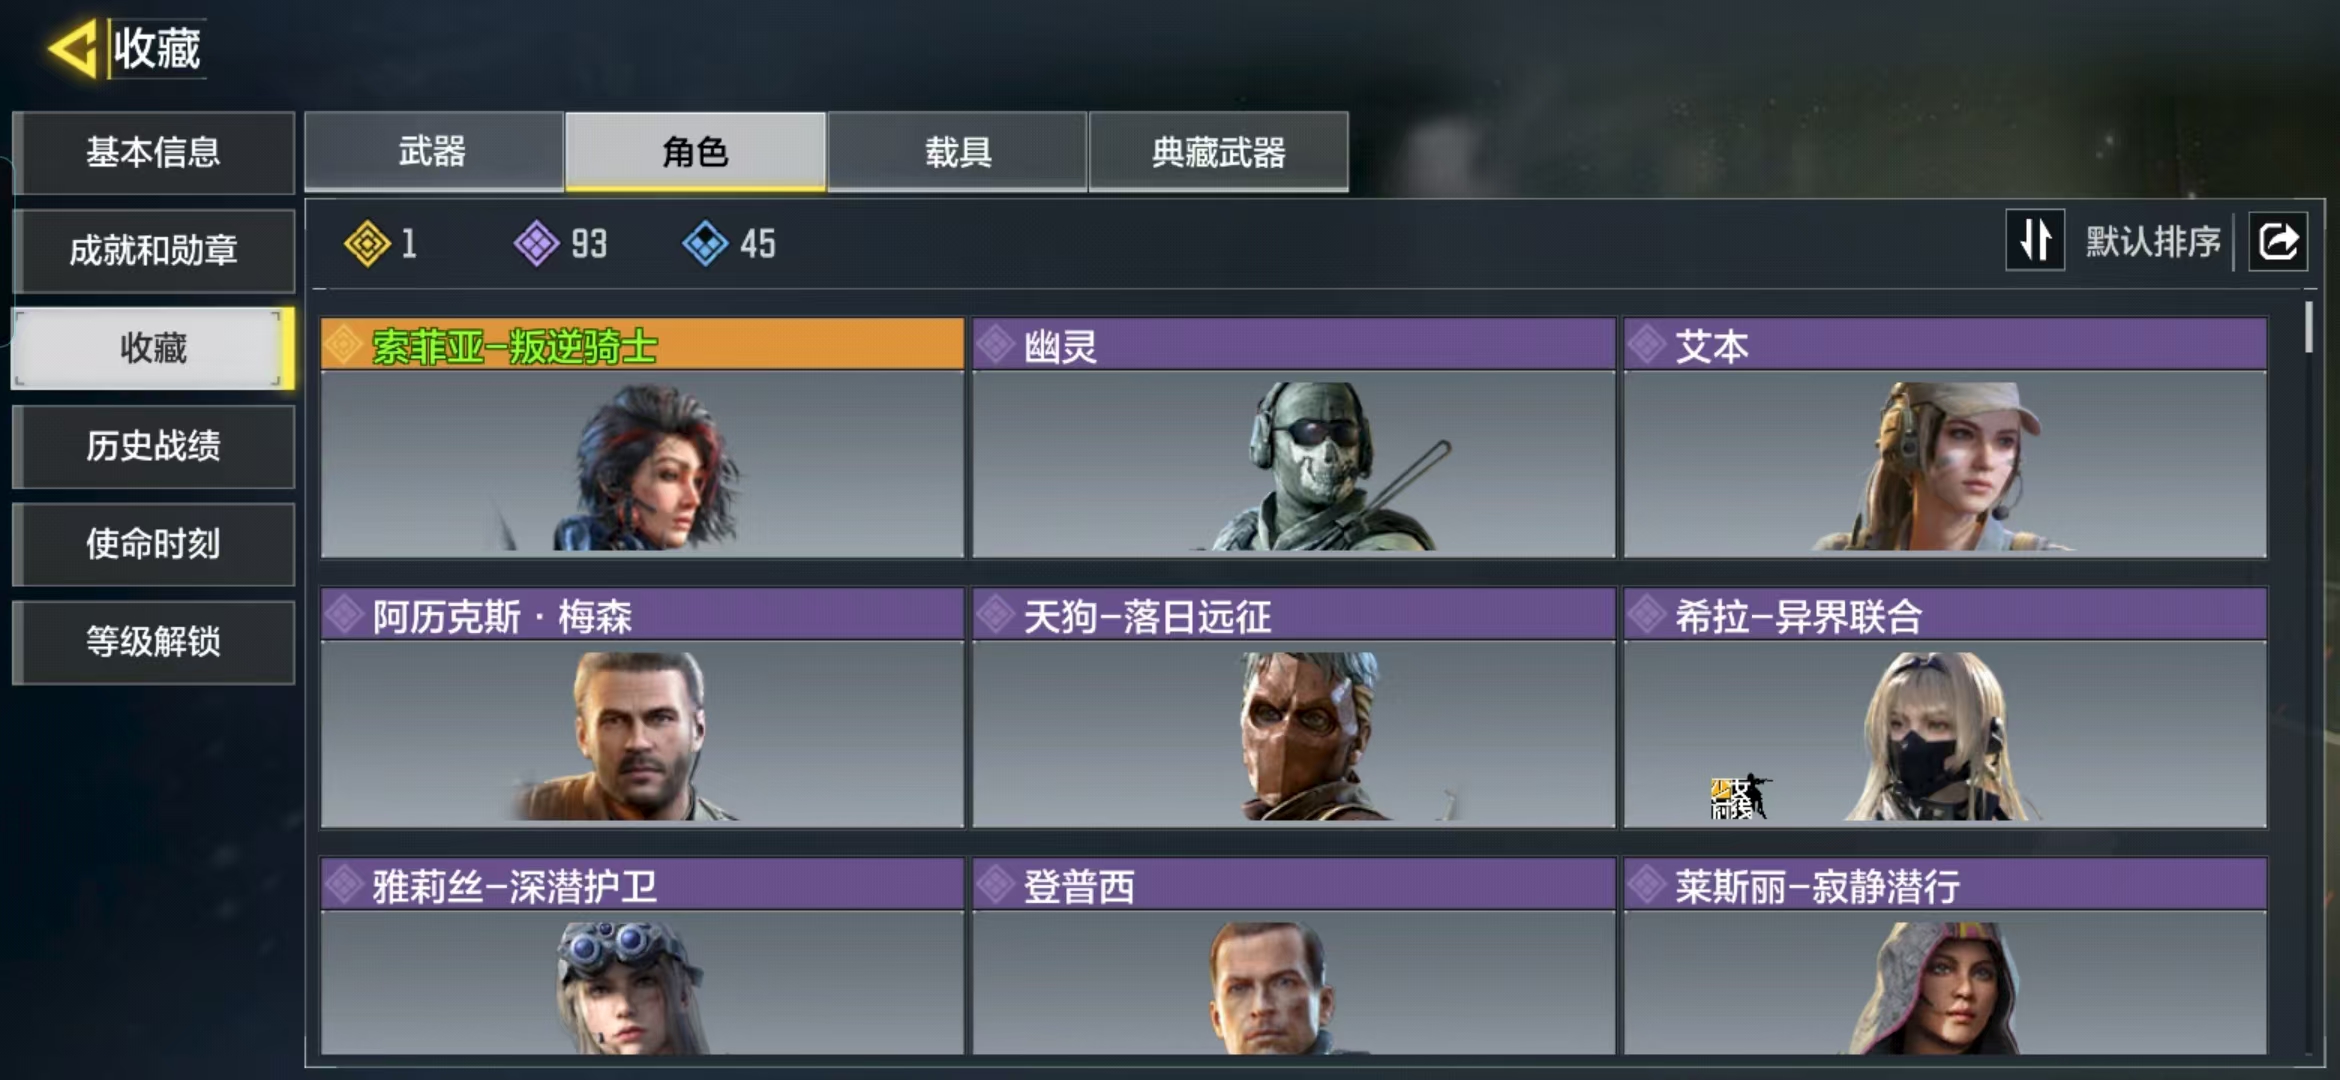
Task: Select the blue rarity filter showing 45
Action: [705, 243]
